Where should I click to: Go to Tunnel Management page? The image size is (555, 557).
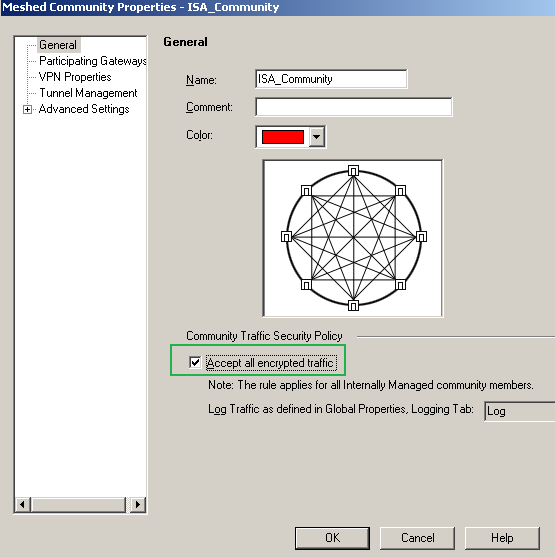(x=88, y=93)
